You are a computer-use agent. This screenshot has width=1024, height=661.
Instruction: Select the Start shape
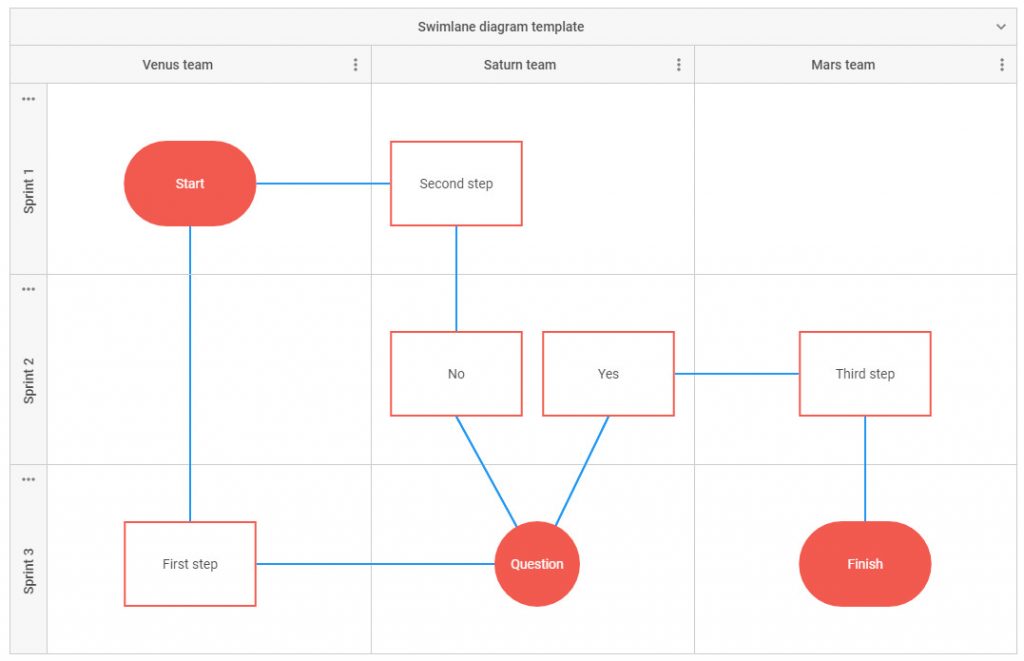click(190, 183)
